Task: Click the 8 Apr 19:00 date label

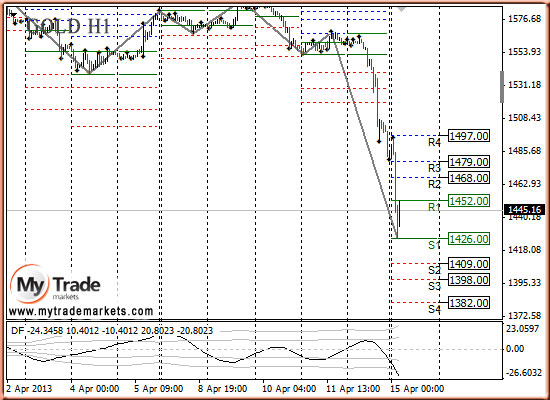Action: pyautogui.click(x=222, y=389)
